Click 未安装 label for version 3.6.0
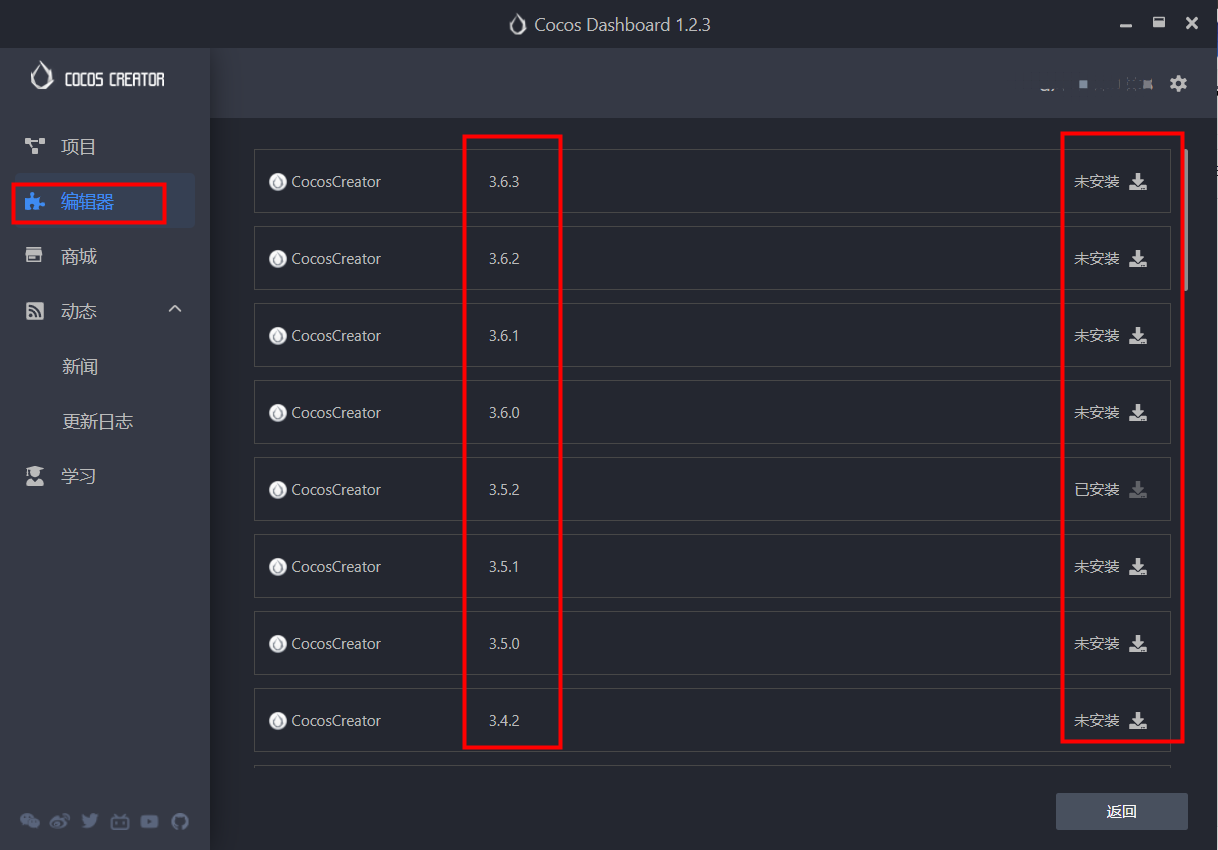This screenshot has width=1218, height=850. click(1097, 413)
